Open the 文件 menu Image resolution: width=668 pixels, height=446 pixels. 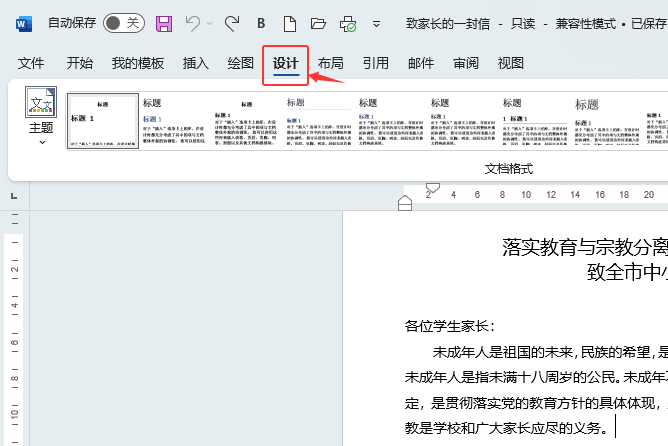pos(31,63)
